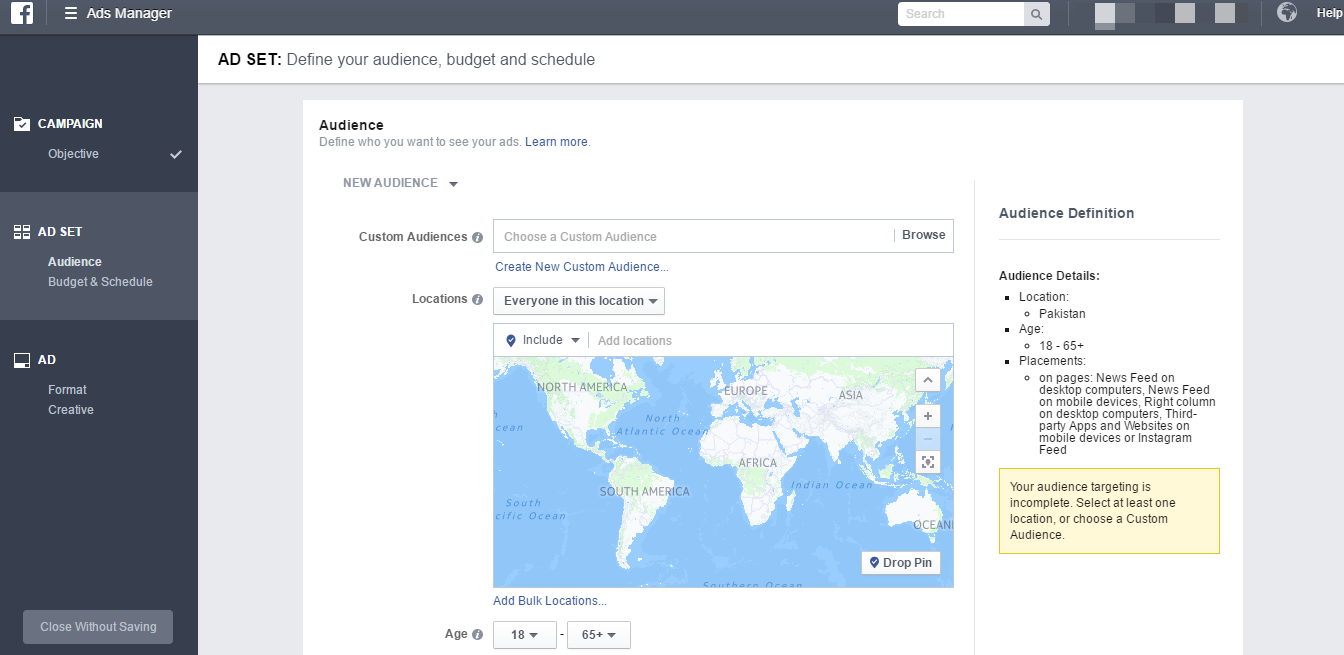Click the Ad Set grid icon
Viewport: 1344px width, 655px height.
[x=22, y=232]
